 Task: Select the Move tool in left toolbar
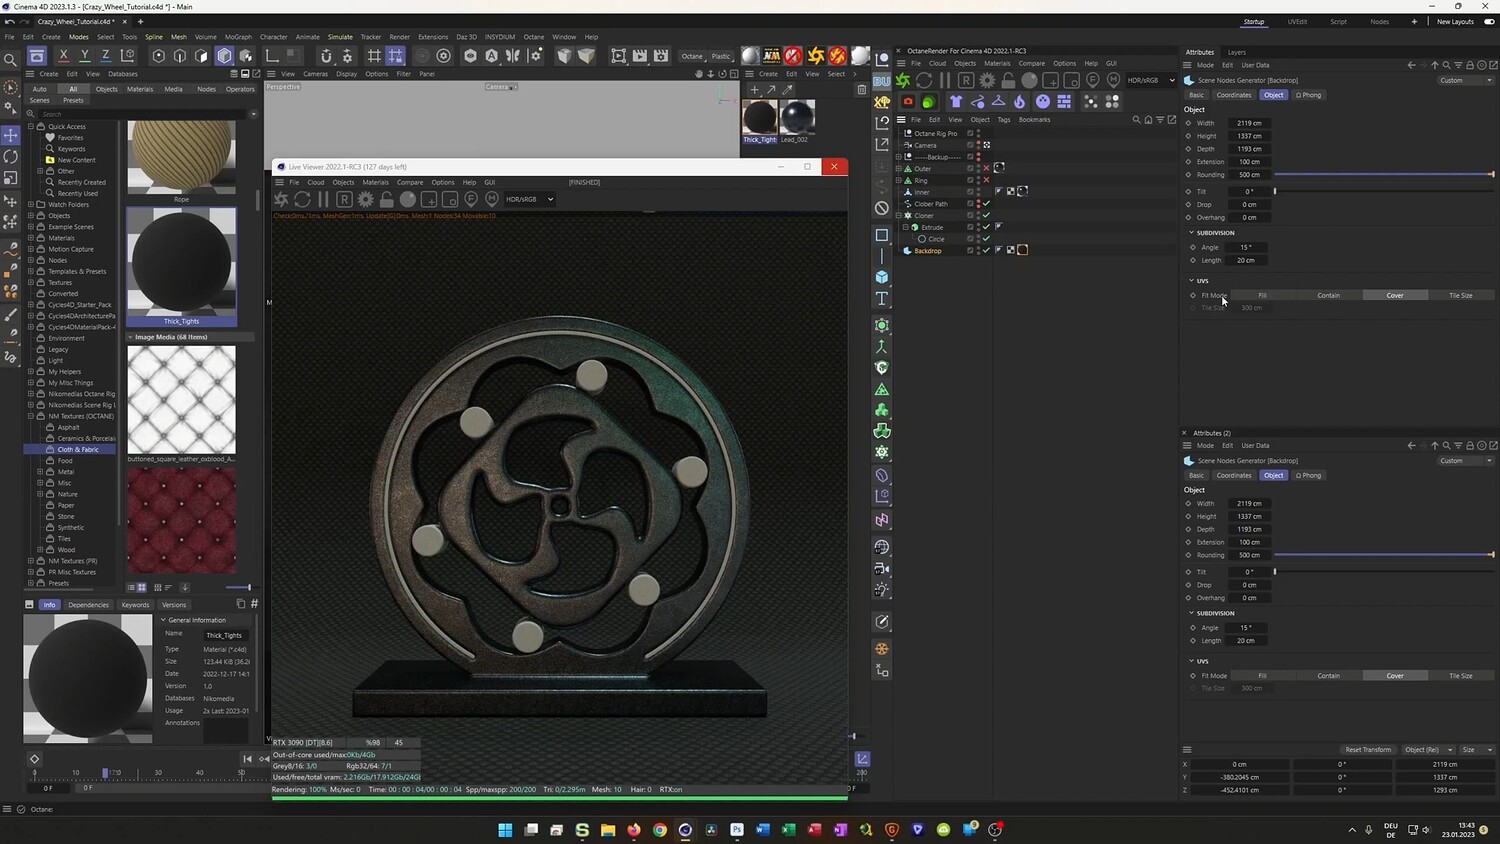[x=11, y=135]
